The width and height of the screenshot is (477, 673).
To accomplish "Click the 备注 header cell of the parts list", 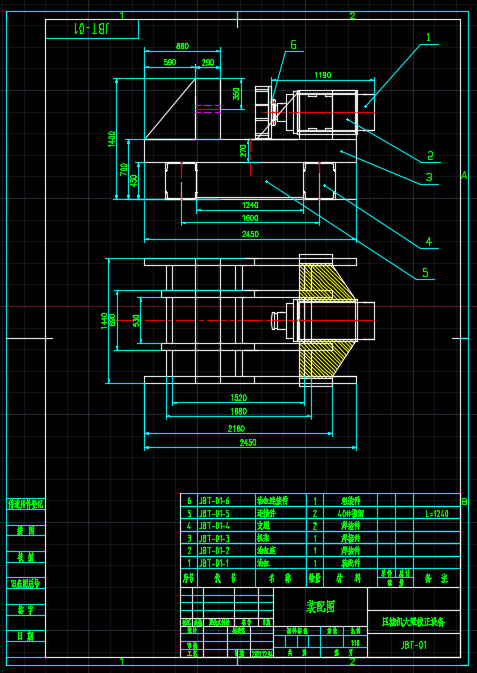I will pos(436,578).
